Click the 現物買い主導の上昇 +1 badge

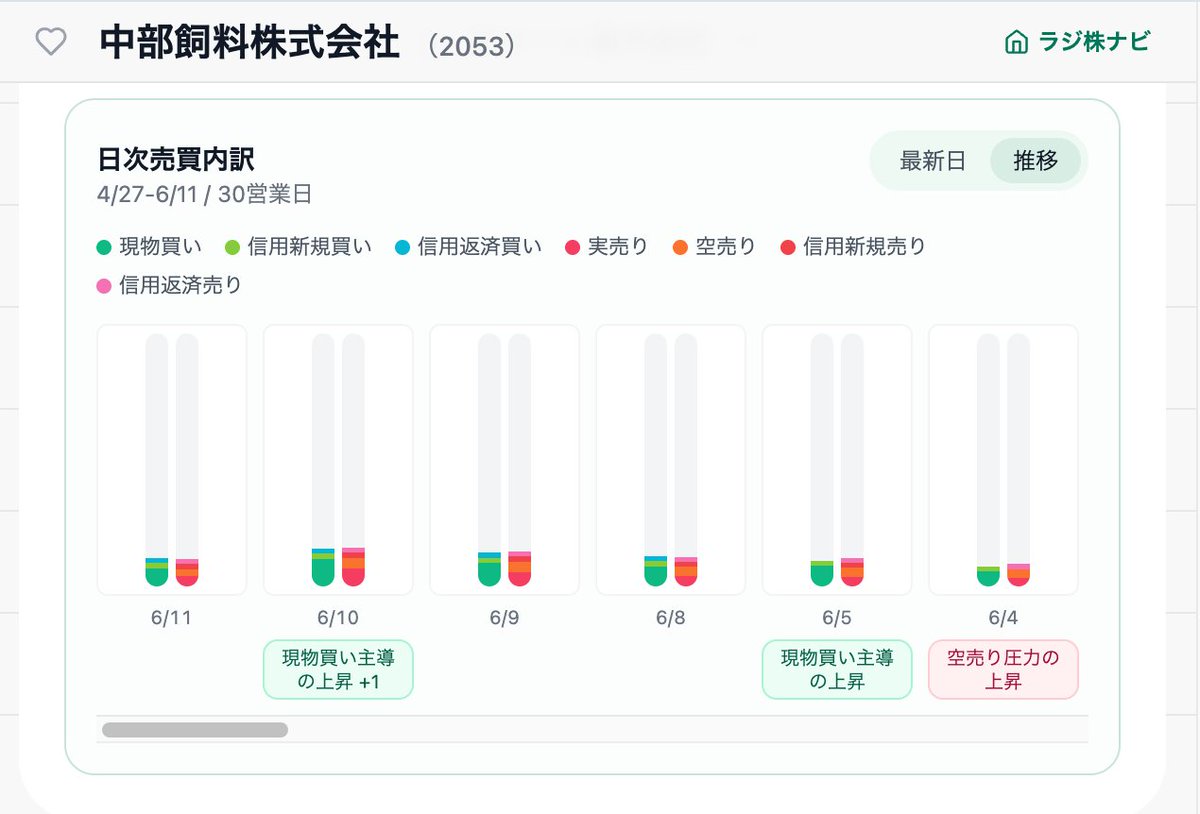pos(338,669)
